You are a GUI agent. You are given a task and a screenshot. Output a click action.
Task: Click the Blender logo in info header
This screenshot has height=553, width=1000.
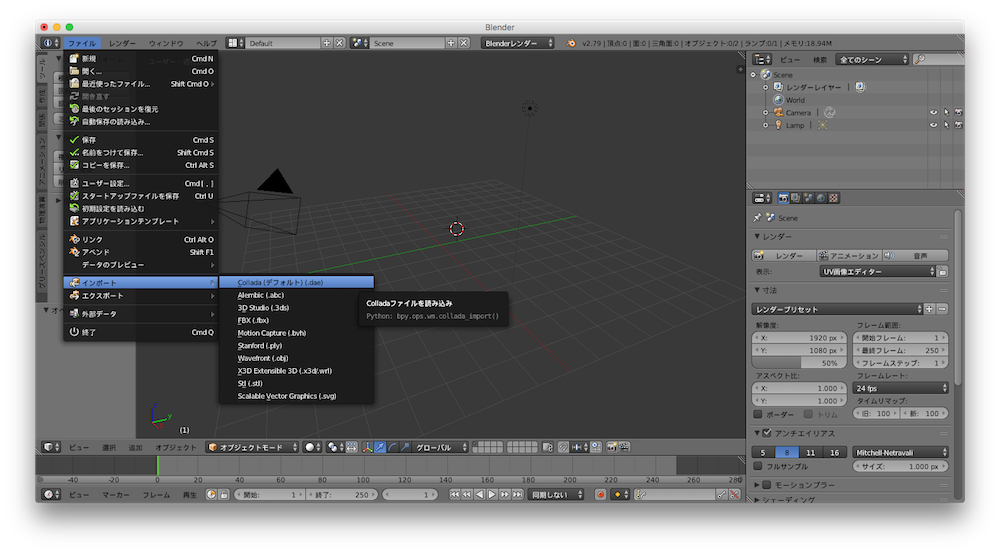(x=571, y=43)
